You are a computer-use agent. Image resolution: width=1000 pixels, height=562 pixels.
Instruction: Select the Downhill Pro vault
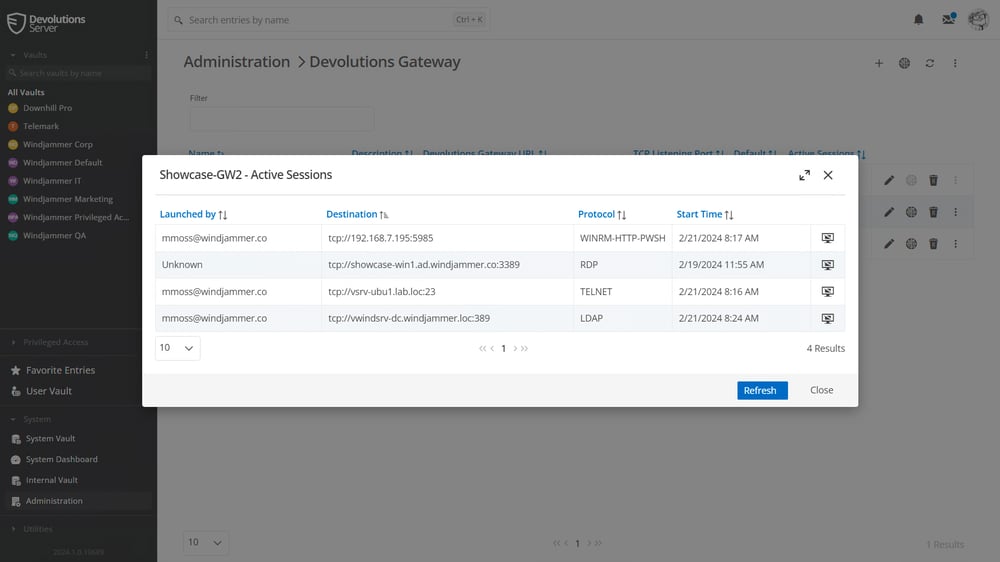(x=47, y=108)
